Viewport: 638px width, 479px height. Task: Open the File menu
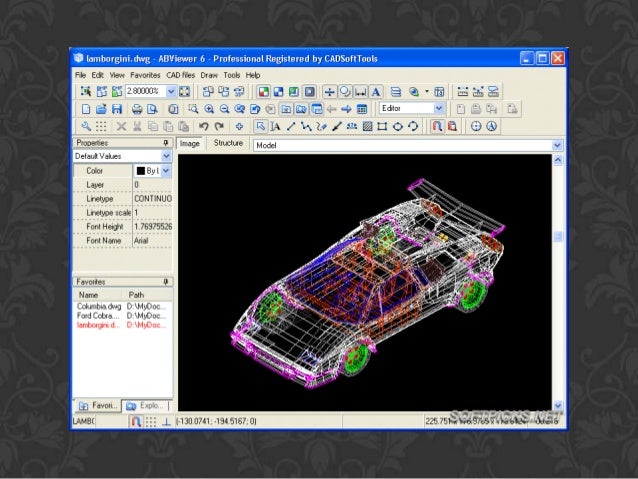[80, 75]
